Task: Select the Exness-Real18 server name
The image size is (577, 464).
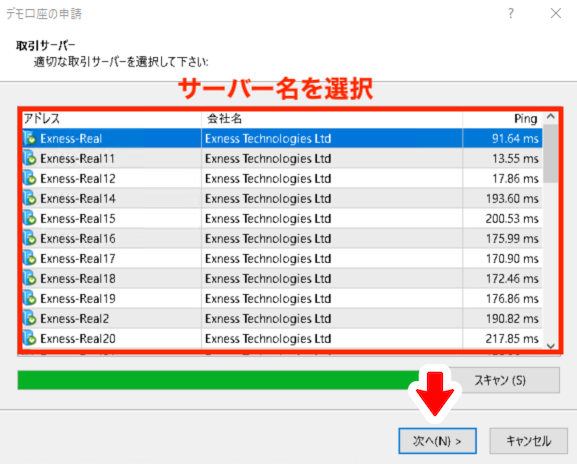Action: point(78,279)
